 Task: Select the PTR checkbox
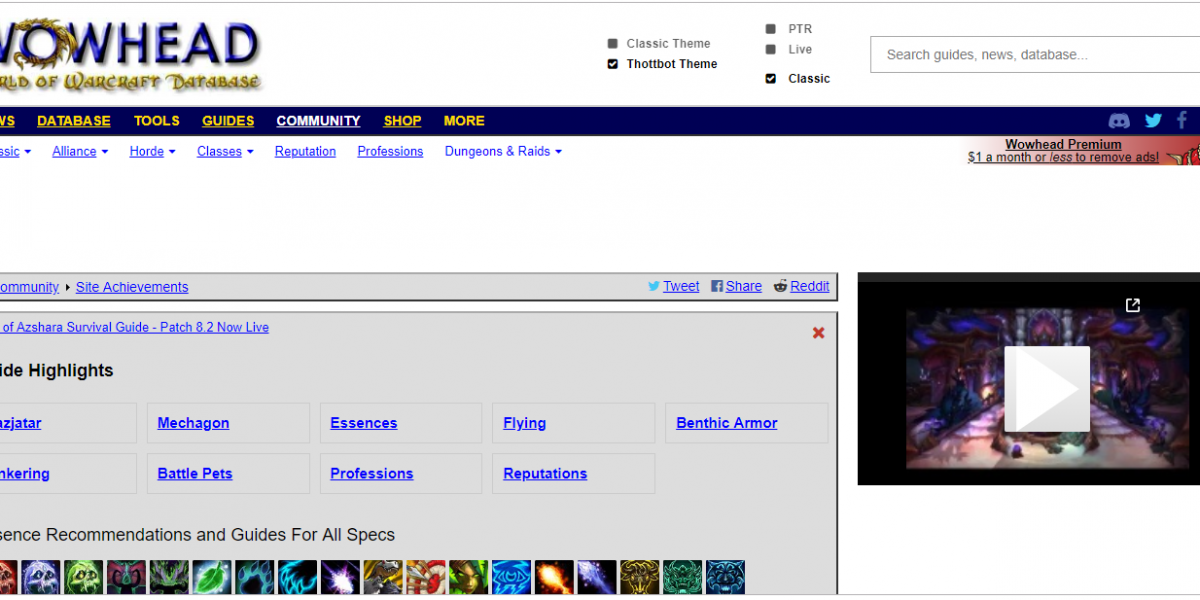click(770, 29)
